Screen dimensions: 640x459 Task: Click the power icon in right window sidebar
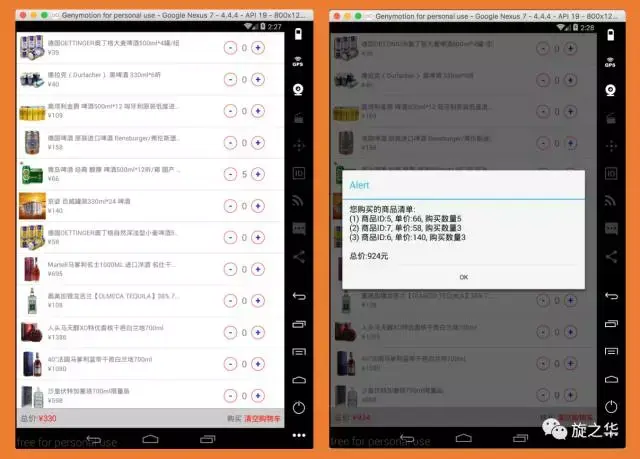click(611, 406)
